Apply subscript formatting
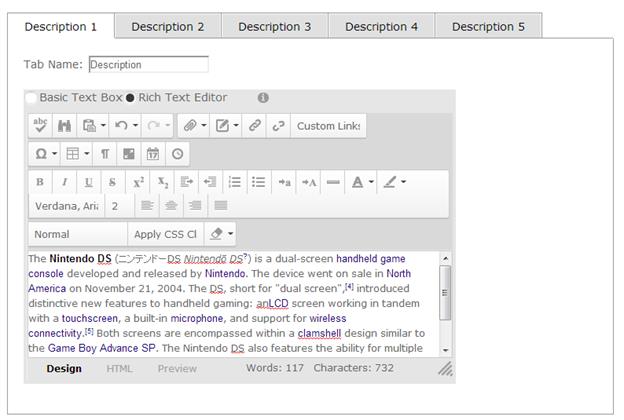624x420 pixels. (x=162, y=182)
